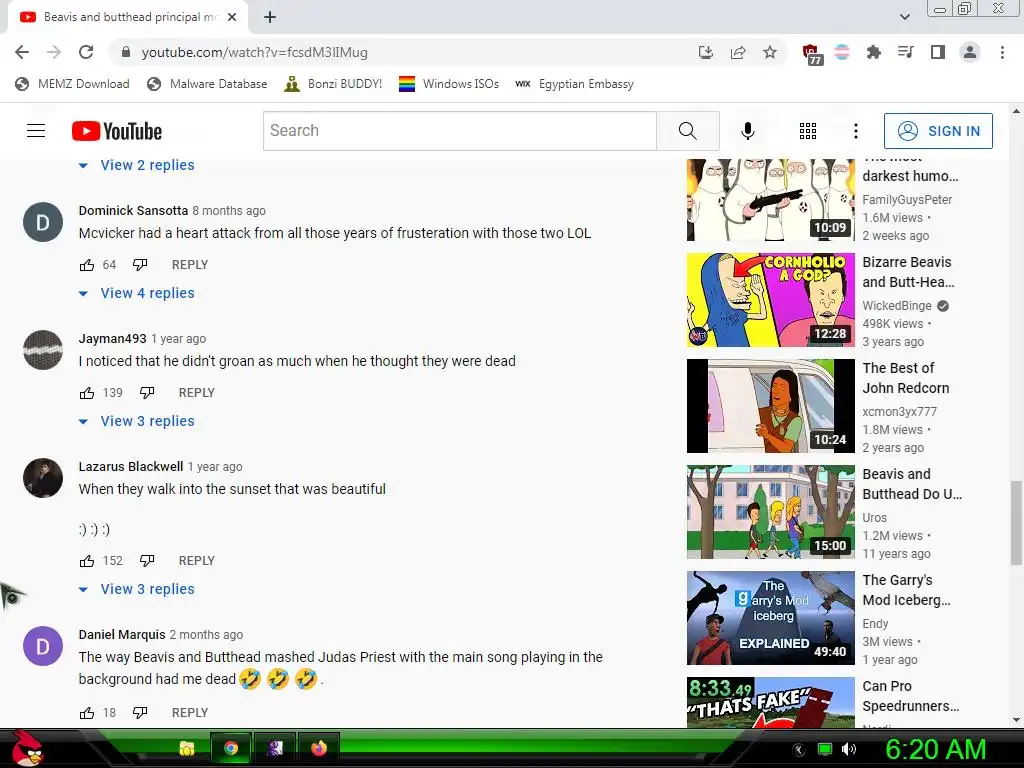Dislike Dominick Sansotta's comment
Image resolution: width=1024 pixels, height=768 pixels.
pos(140,264)
